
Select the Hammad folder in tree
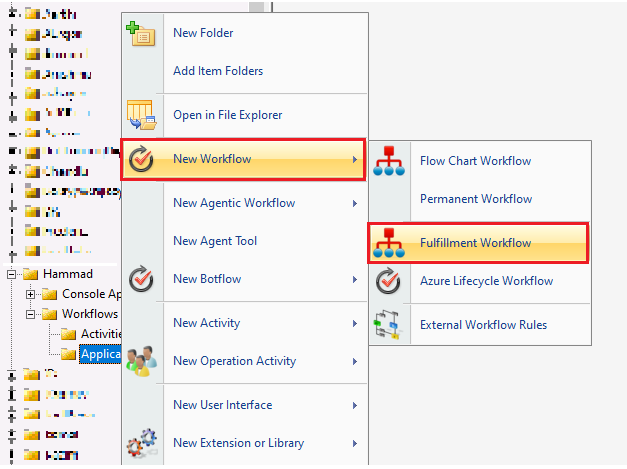click(x=68, y=274)
